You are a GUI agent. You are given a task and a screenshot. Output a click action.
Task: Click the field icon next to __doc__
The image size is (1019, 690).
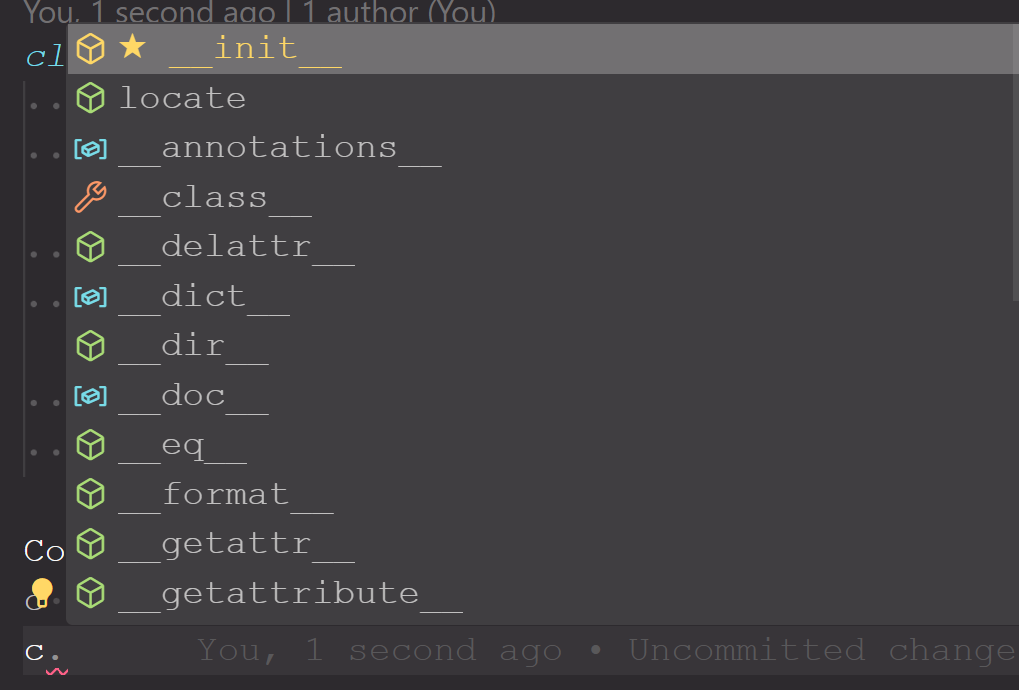[x=89, y=395]
